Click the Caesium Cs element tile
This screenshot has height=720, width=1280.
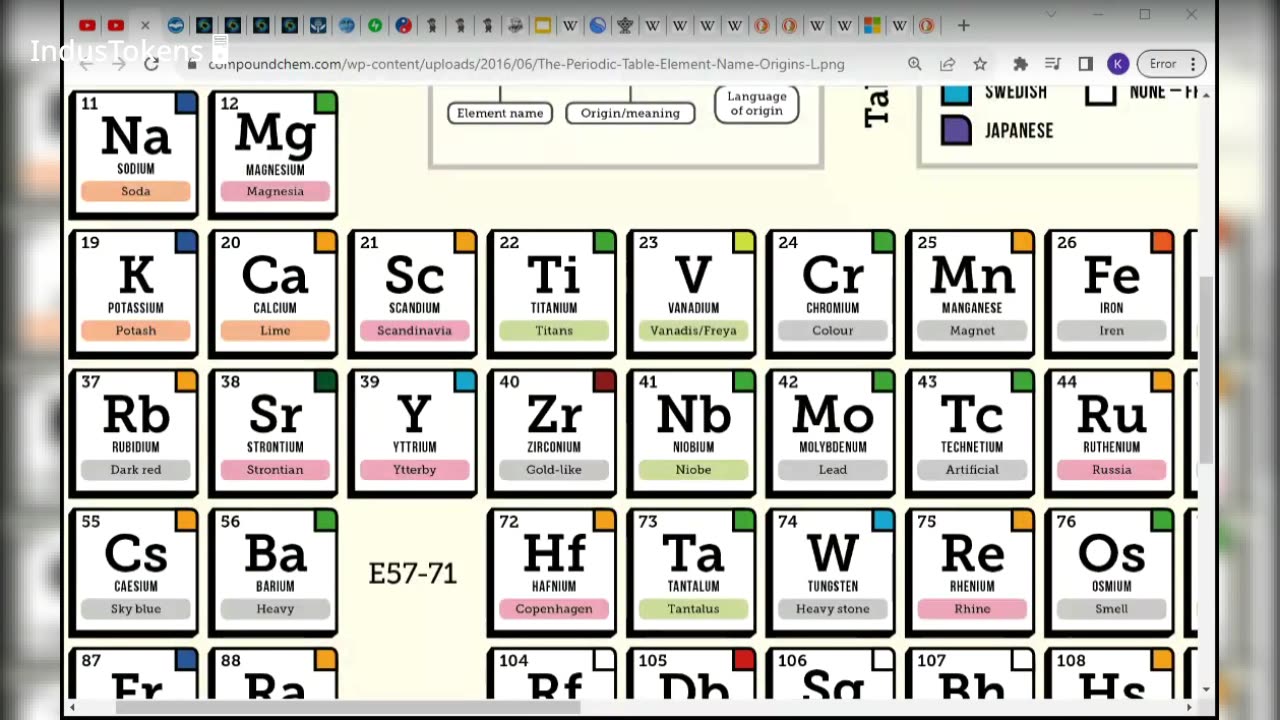(x=134, y=572)
